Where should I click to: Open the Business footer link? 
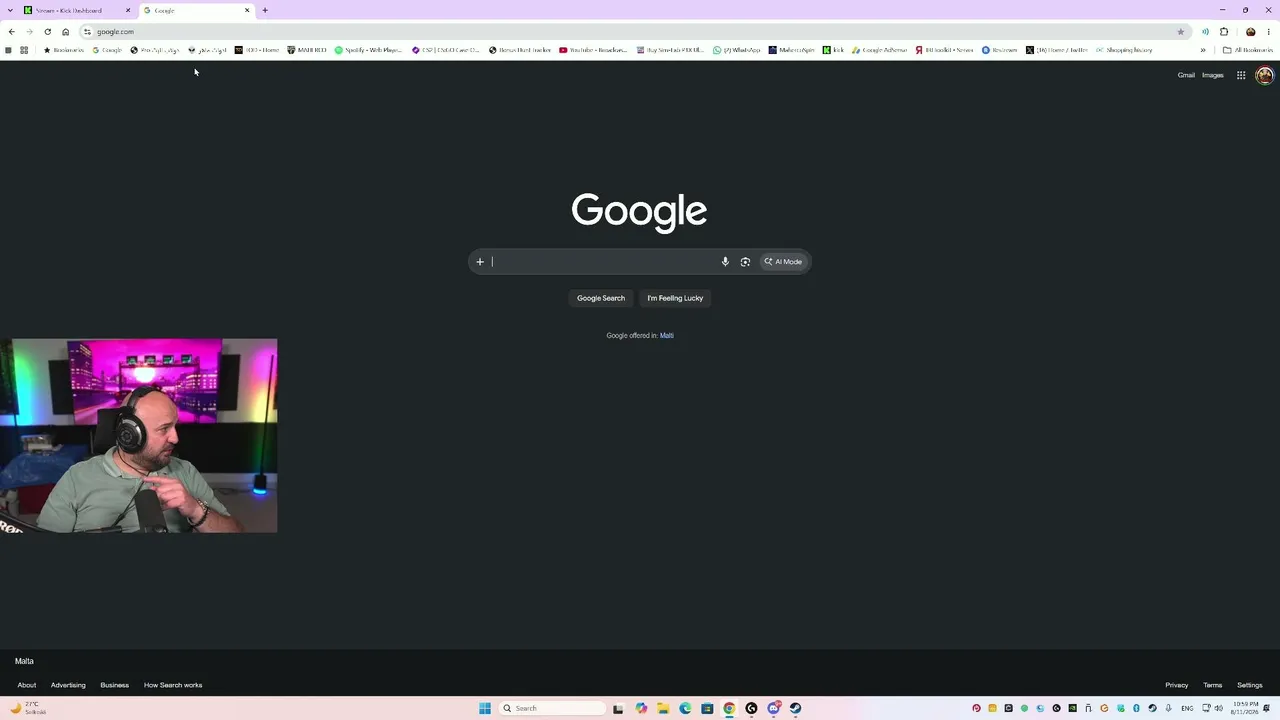click(114, 685)
